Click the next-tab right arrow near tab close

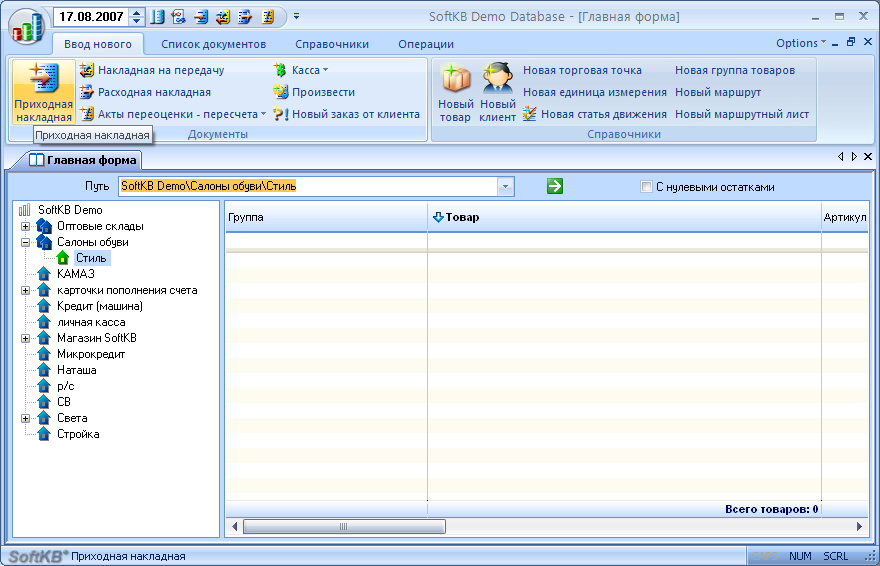(x=854, y=157)
